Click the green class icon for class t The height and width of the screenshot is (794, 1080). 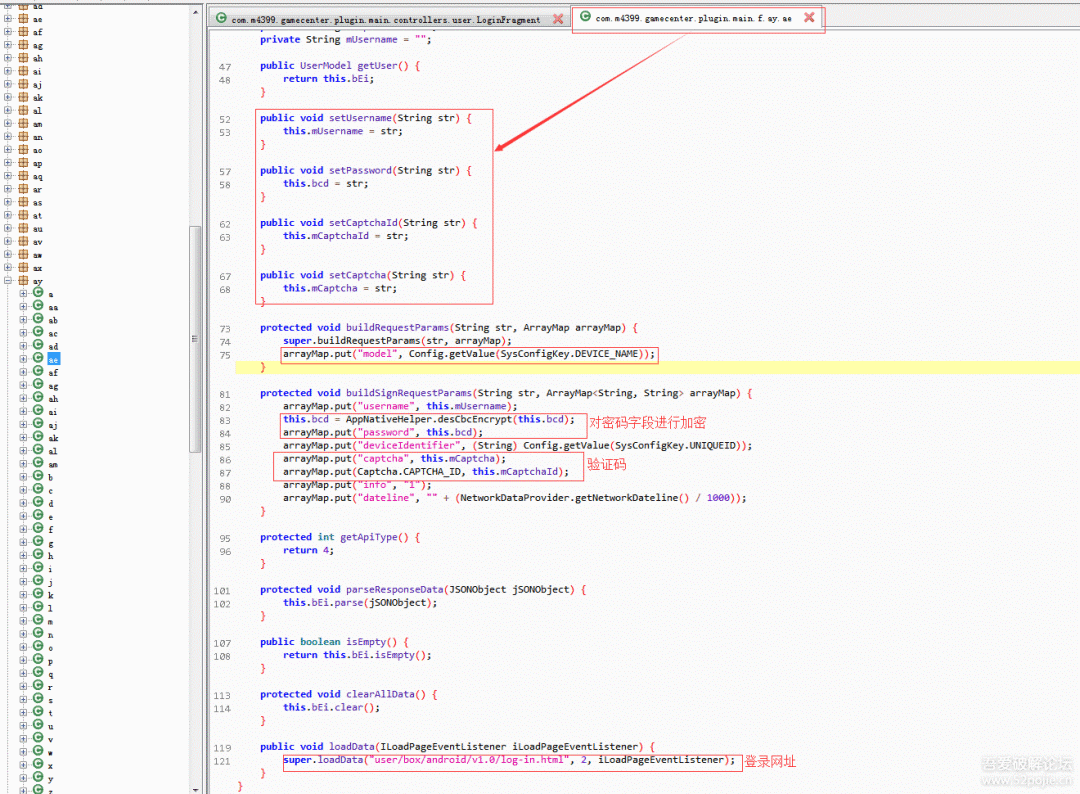[39, 711]
